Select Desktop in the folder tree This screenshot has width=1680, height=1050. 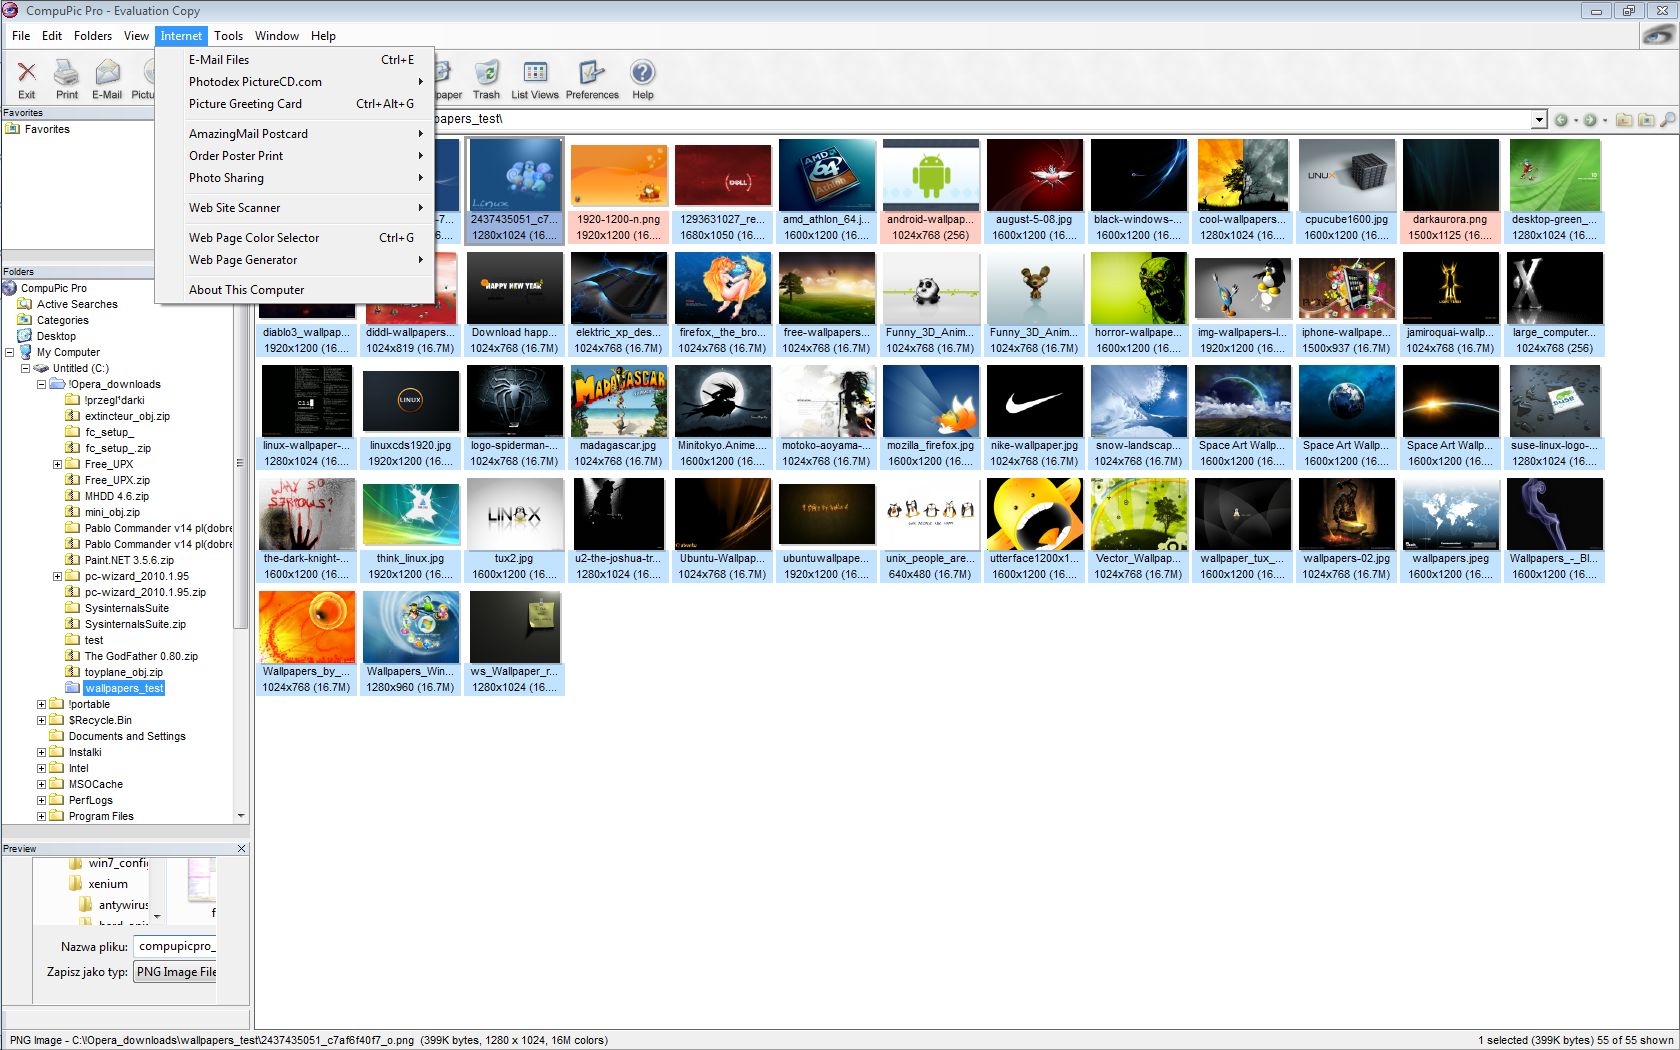point(56,336)
